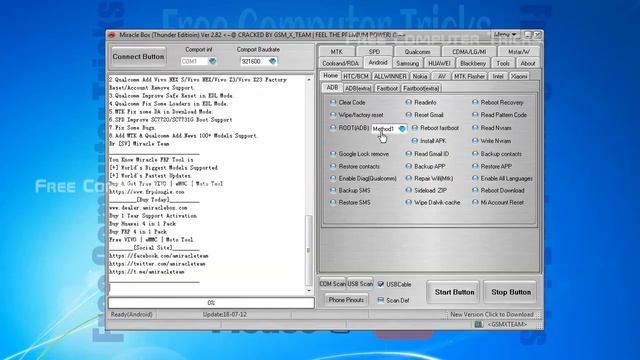Select the Google Lock remove option
The width and height of the screenshot is (640, 360).
pos(359,154)
